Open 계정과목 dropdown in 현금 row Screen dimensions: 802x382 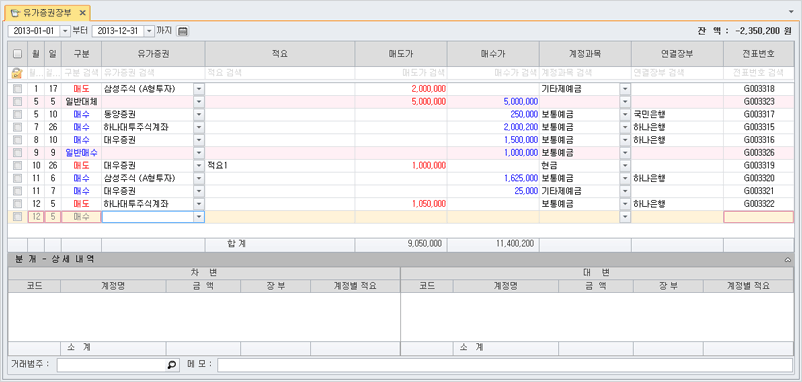625,166
